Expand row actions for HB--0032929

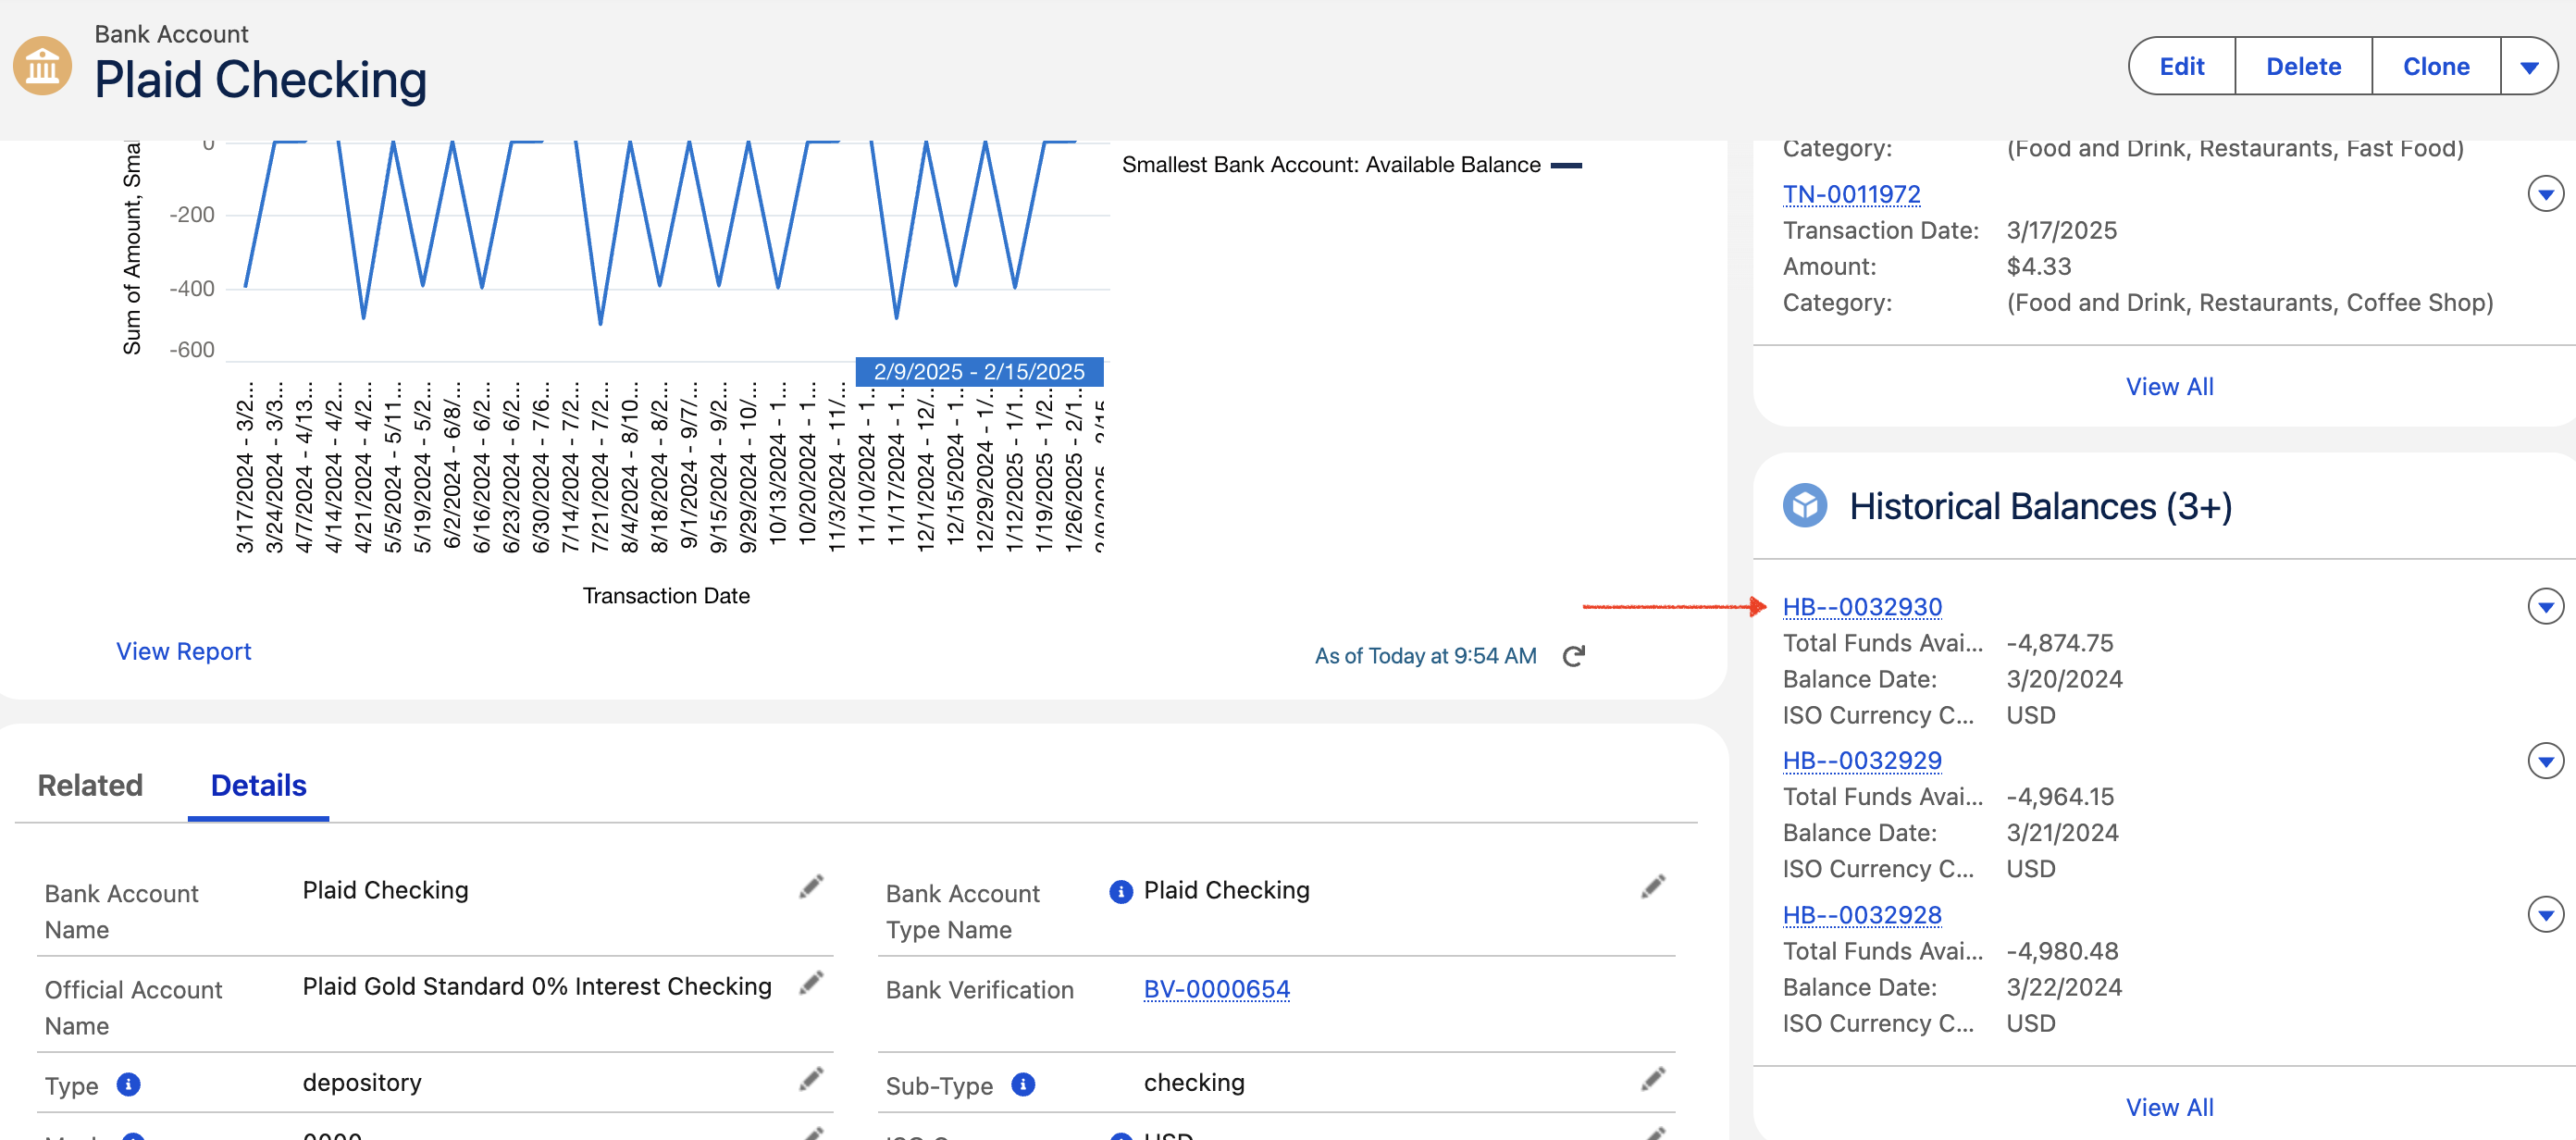2545,760
